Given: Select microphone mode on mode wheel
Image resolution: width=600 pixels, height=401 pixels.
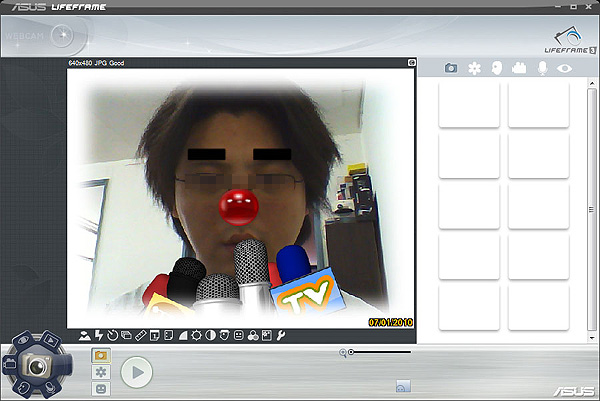Looking at the screenshot, I should (x=51, y=388).
